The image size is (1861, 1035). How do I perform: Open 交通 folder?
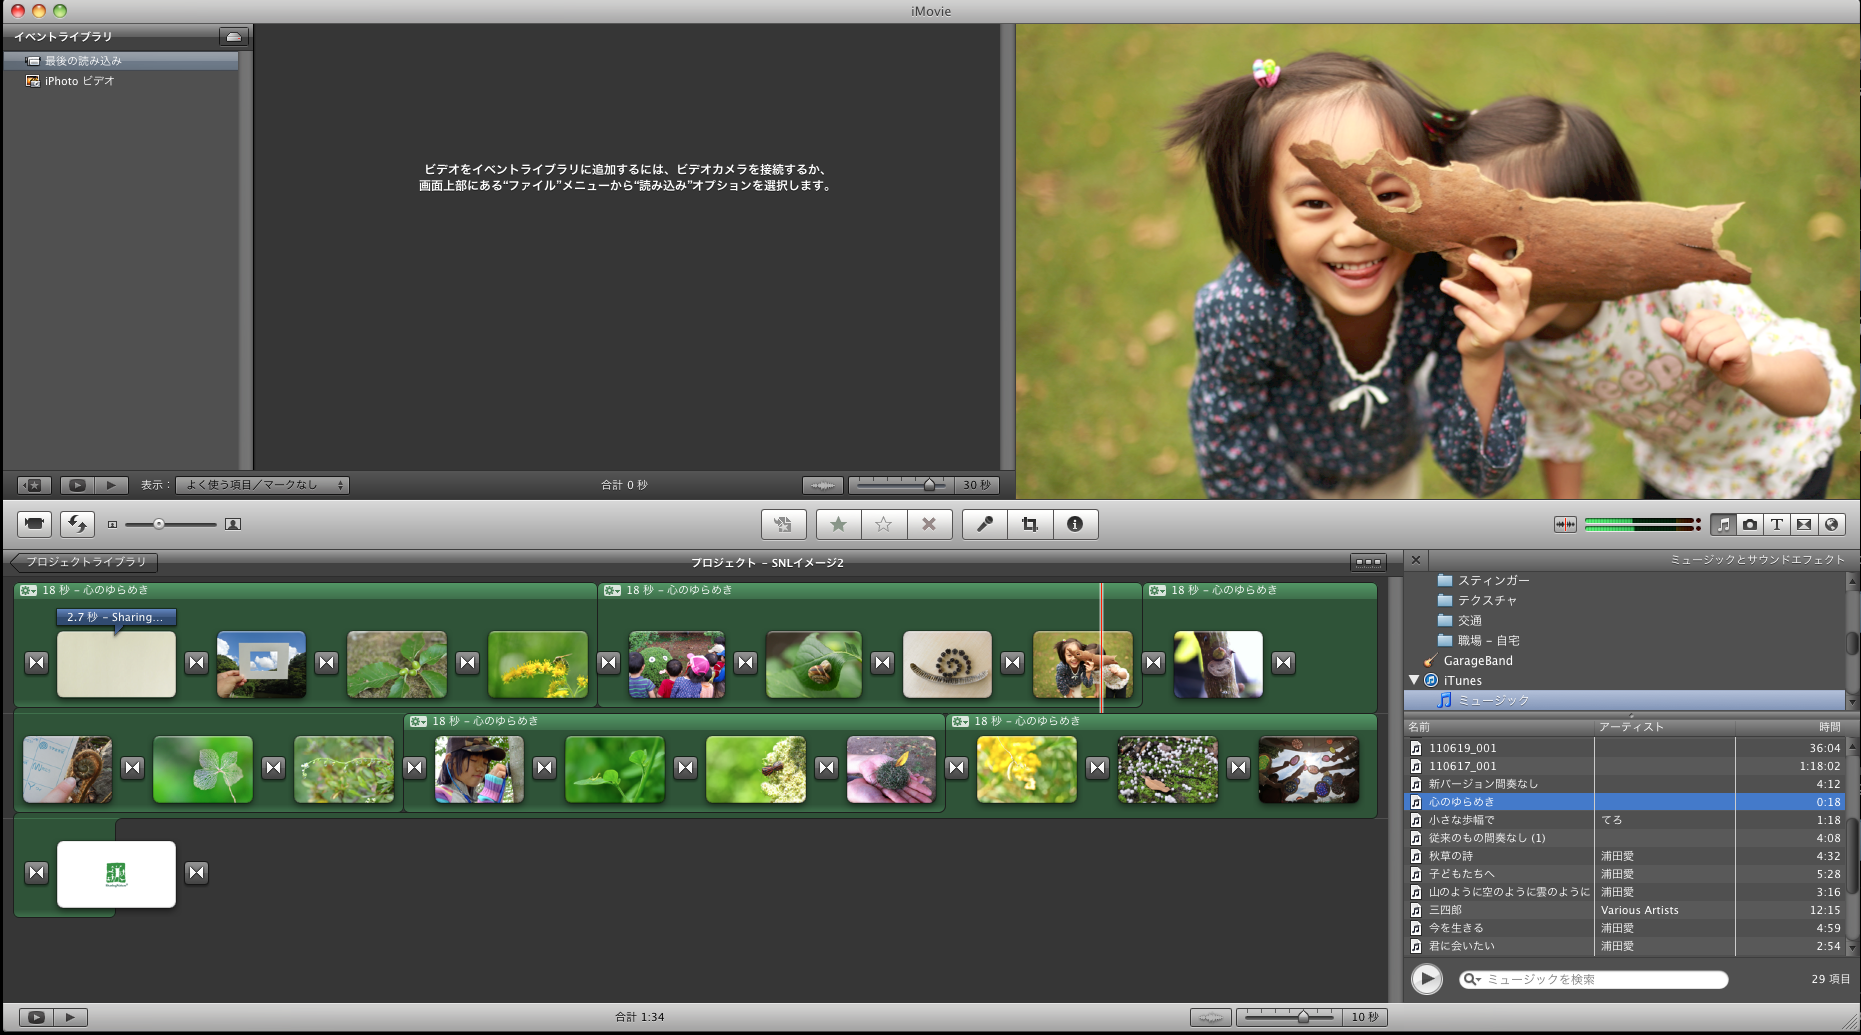point(1459,620)
